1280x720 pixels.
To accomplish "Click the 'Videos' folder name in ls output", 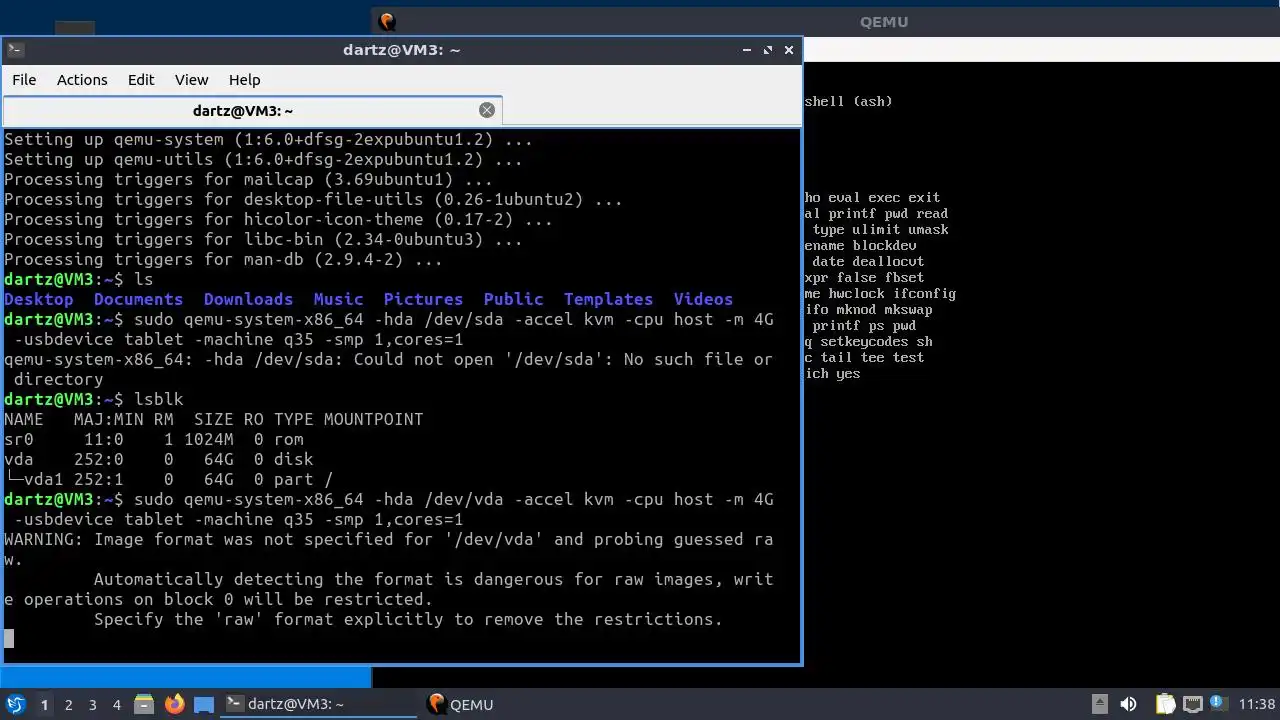I will 704,299.
